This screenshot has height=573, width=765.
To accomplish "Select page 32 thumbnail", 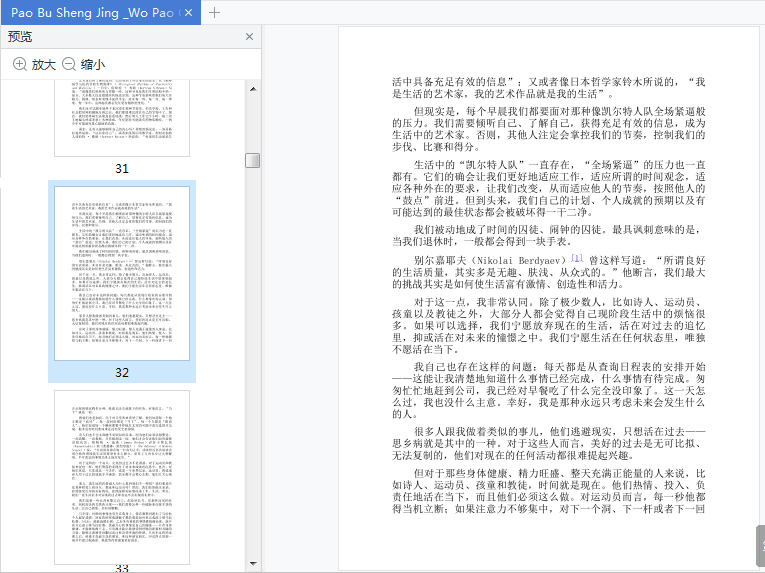I will [122, 273].
